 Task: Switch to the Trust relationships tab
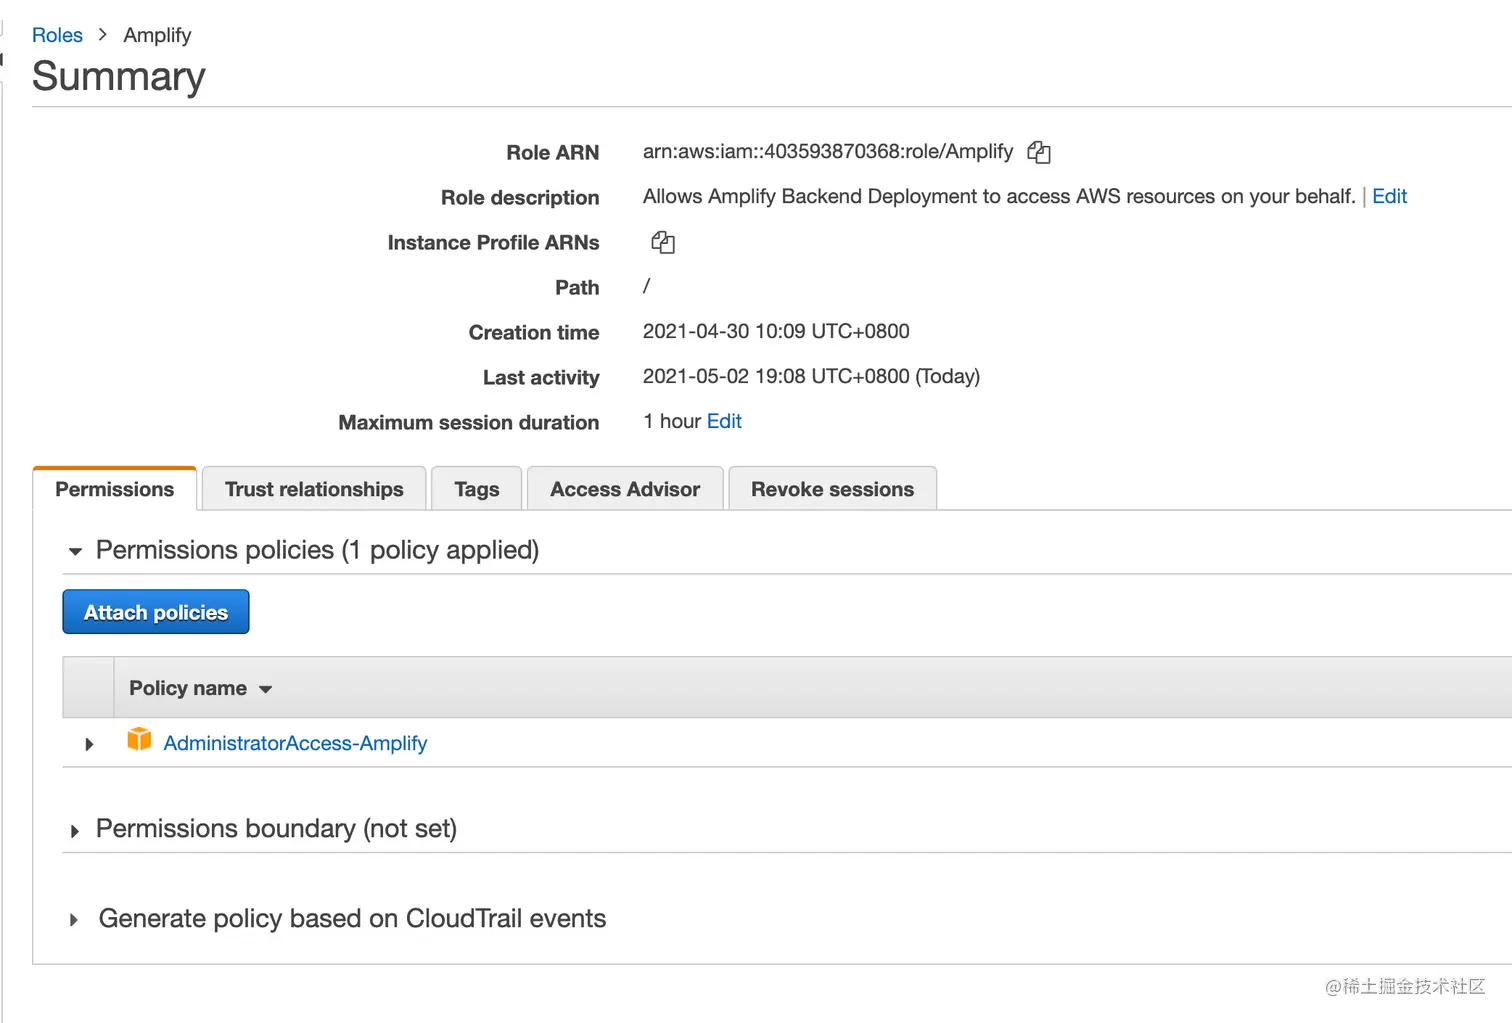[x=313, y=489]
